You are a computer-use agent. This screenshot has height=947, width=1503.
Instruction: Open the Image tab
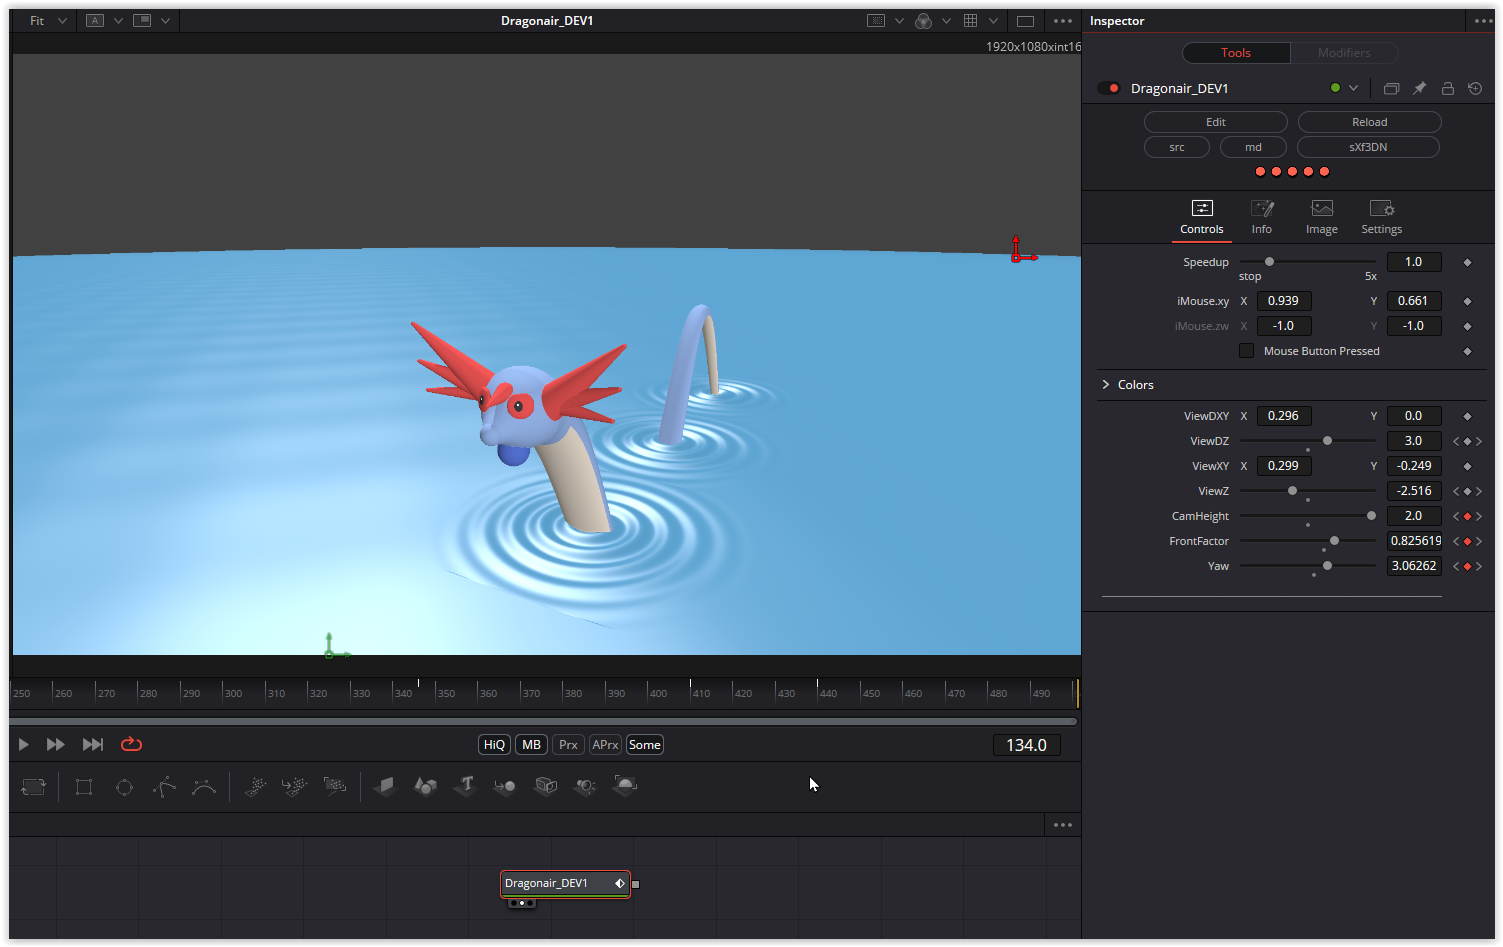tap(1322, 217)
